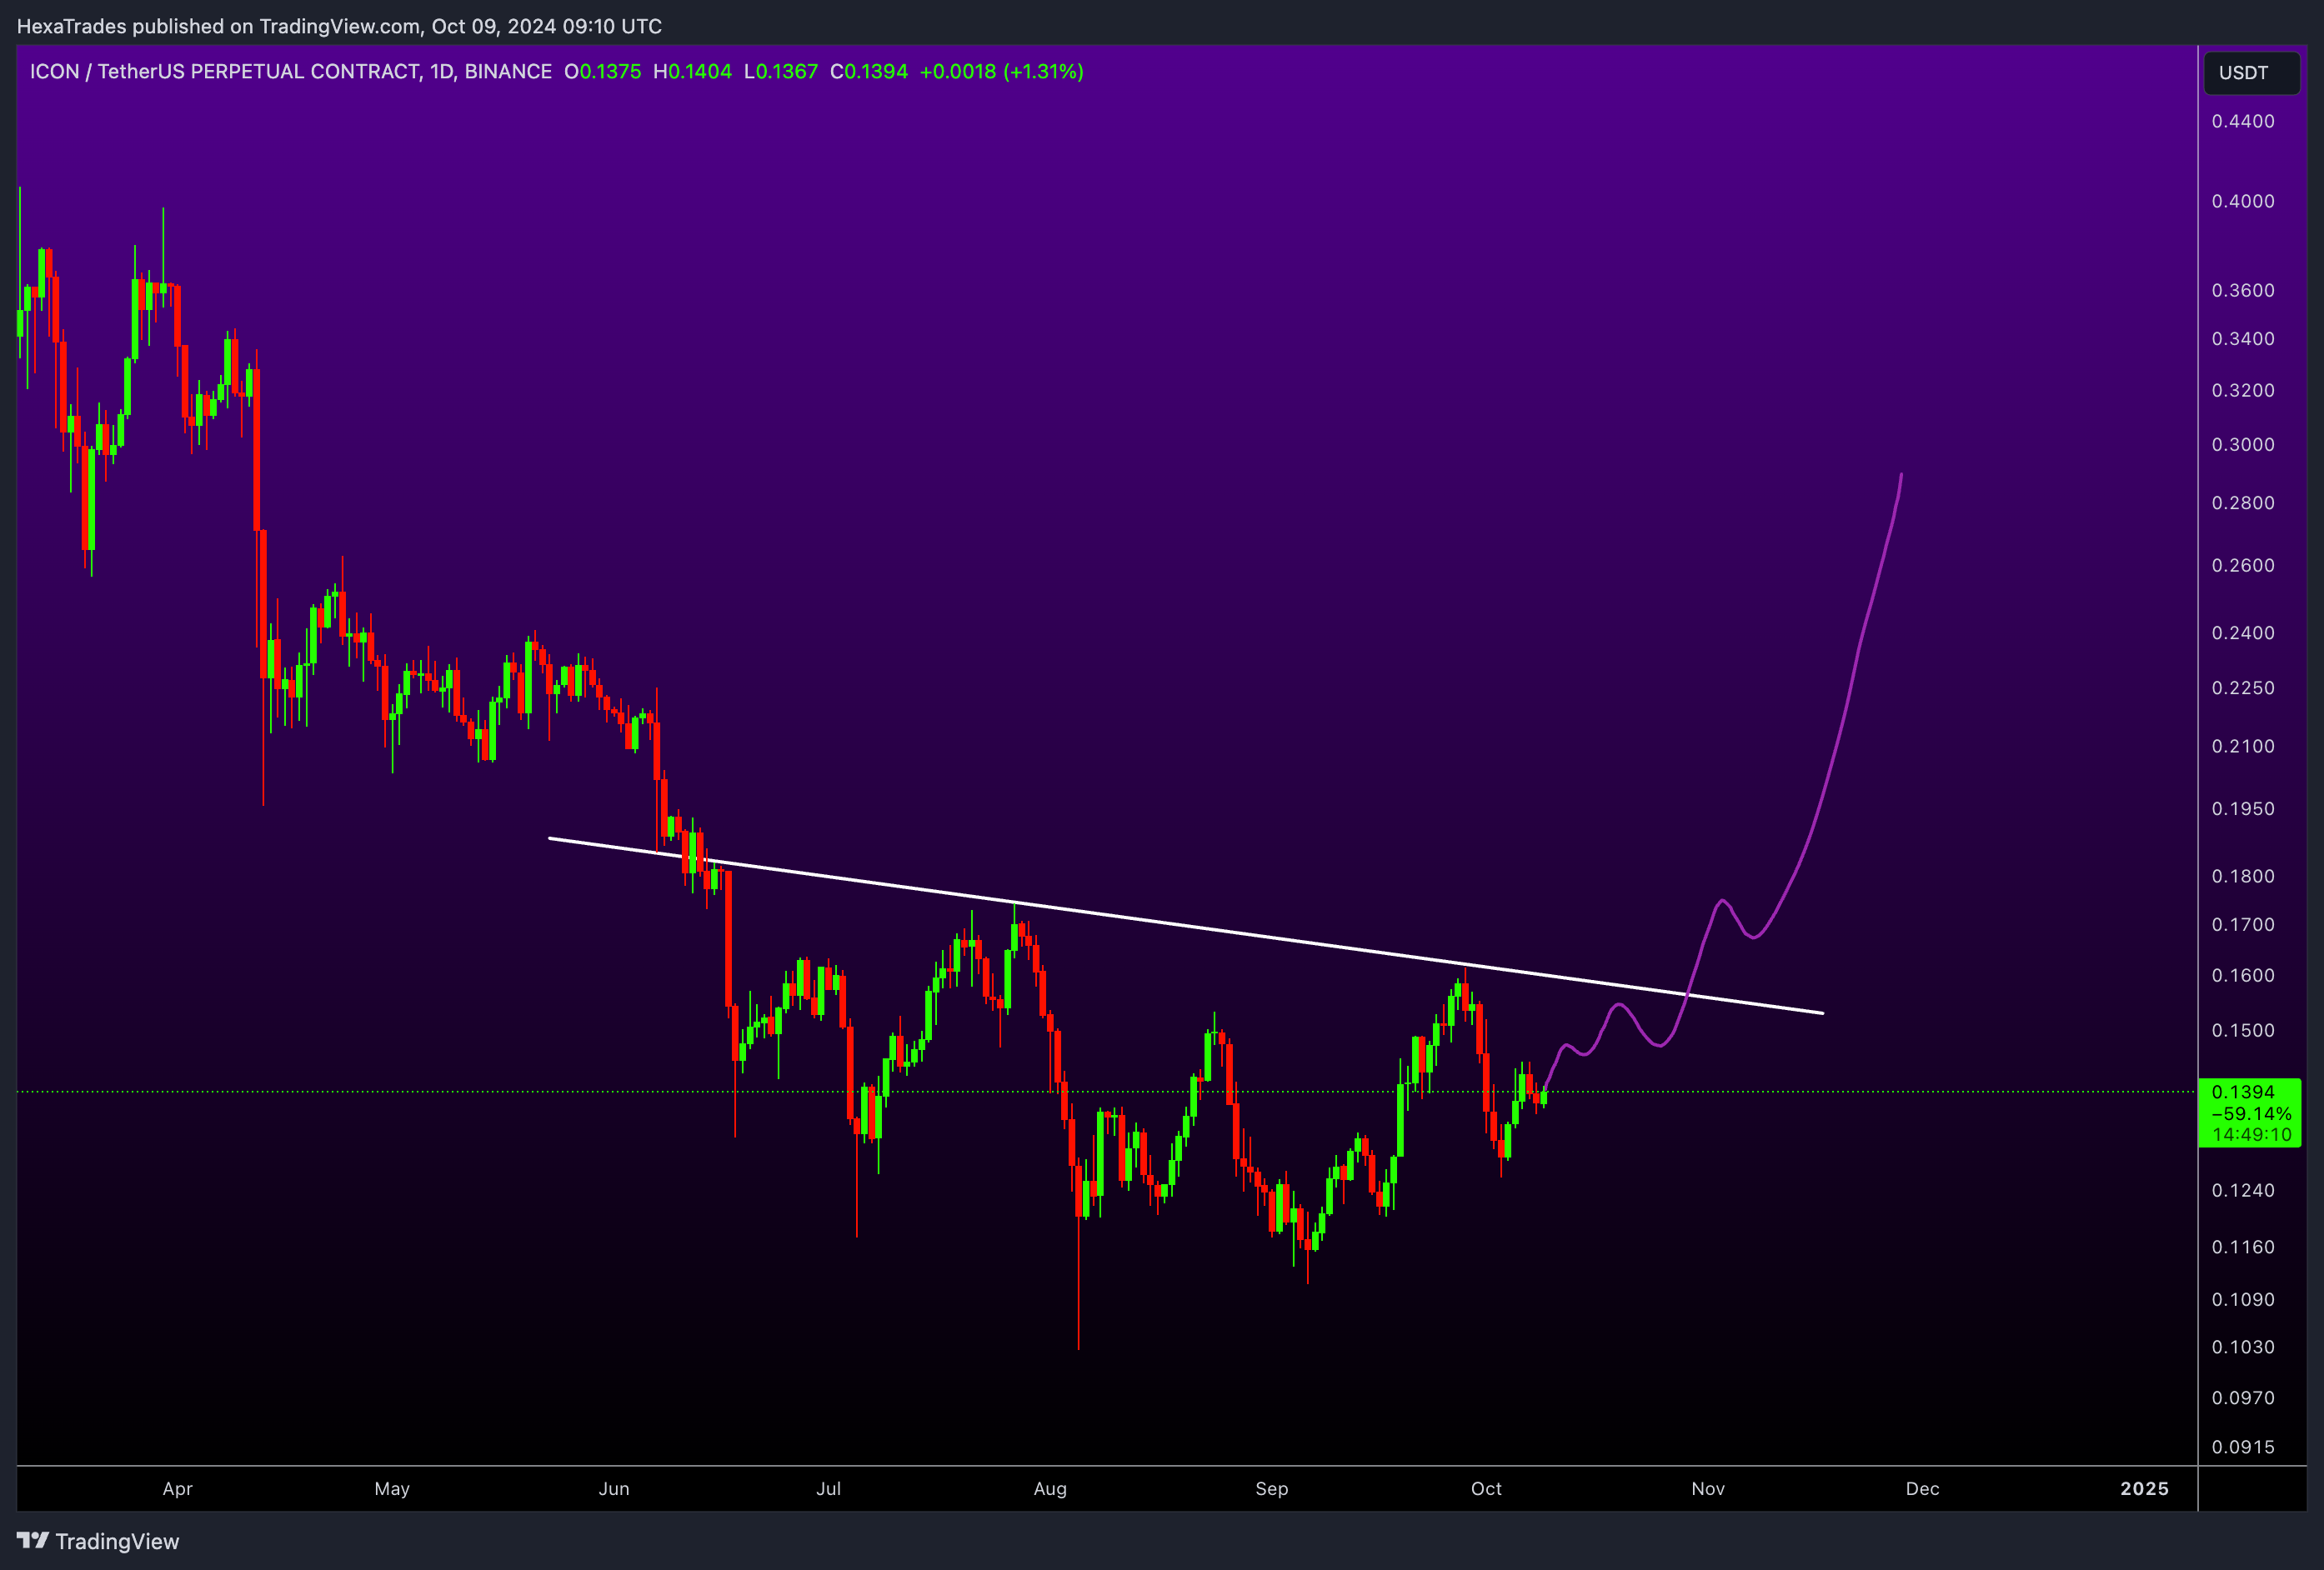Click the Nov label on time axis
The height and width of the screenshot is (1570, 2324).
1708,1489
